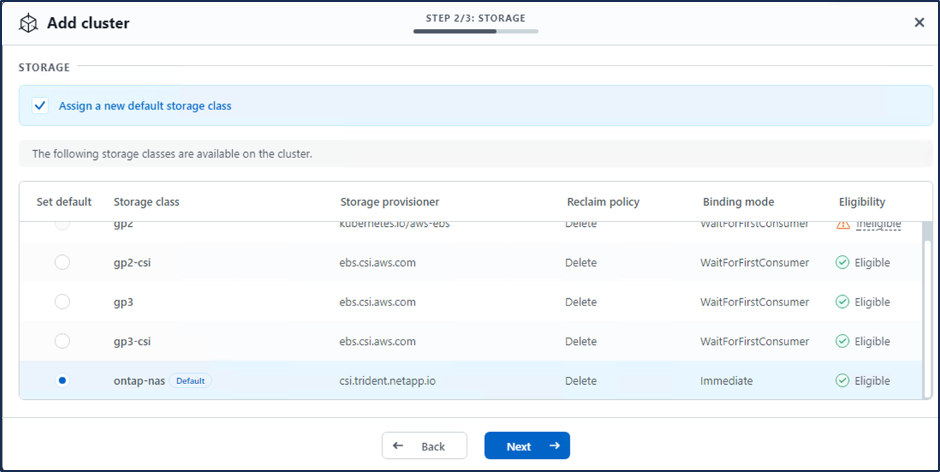Viewport: 940px width, 472px height.
Task: Click the Ineligible status text for gp2
Action: coord(878,225)
